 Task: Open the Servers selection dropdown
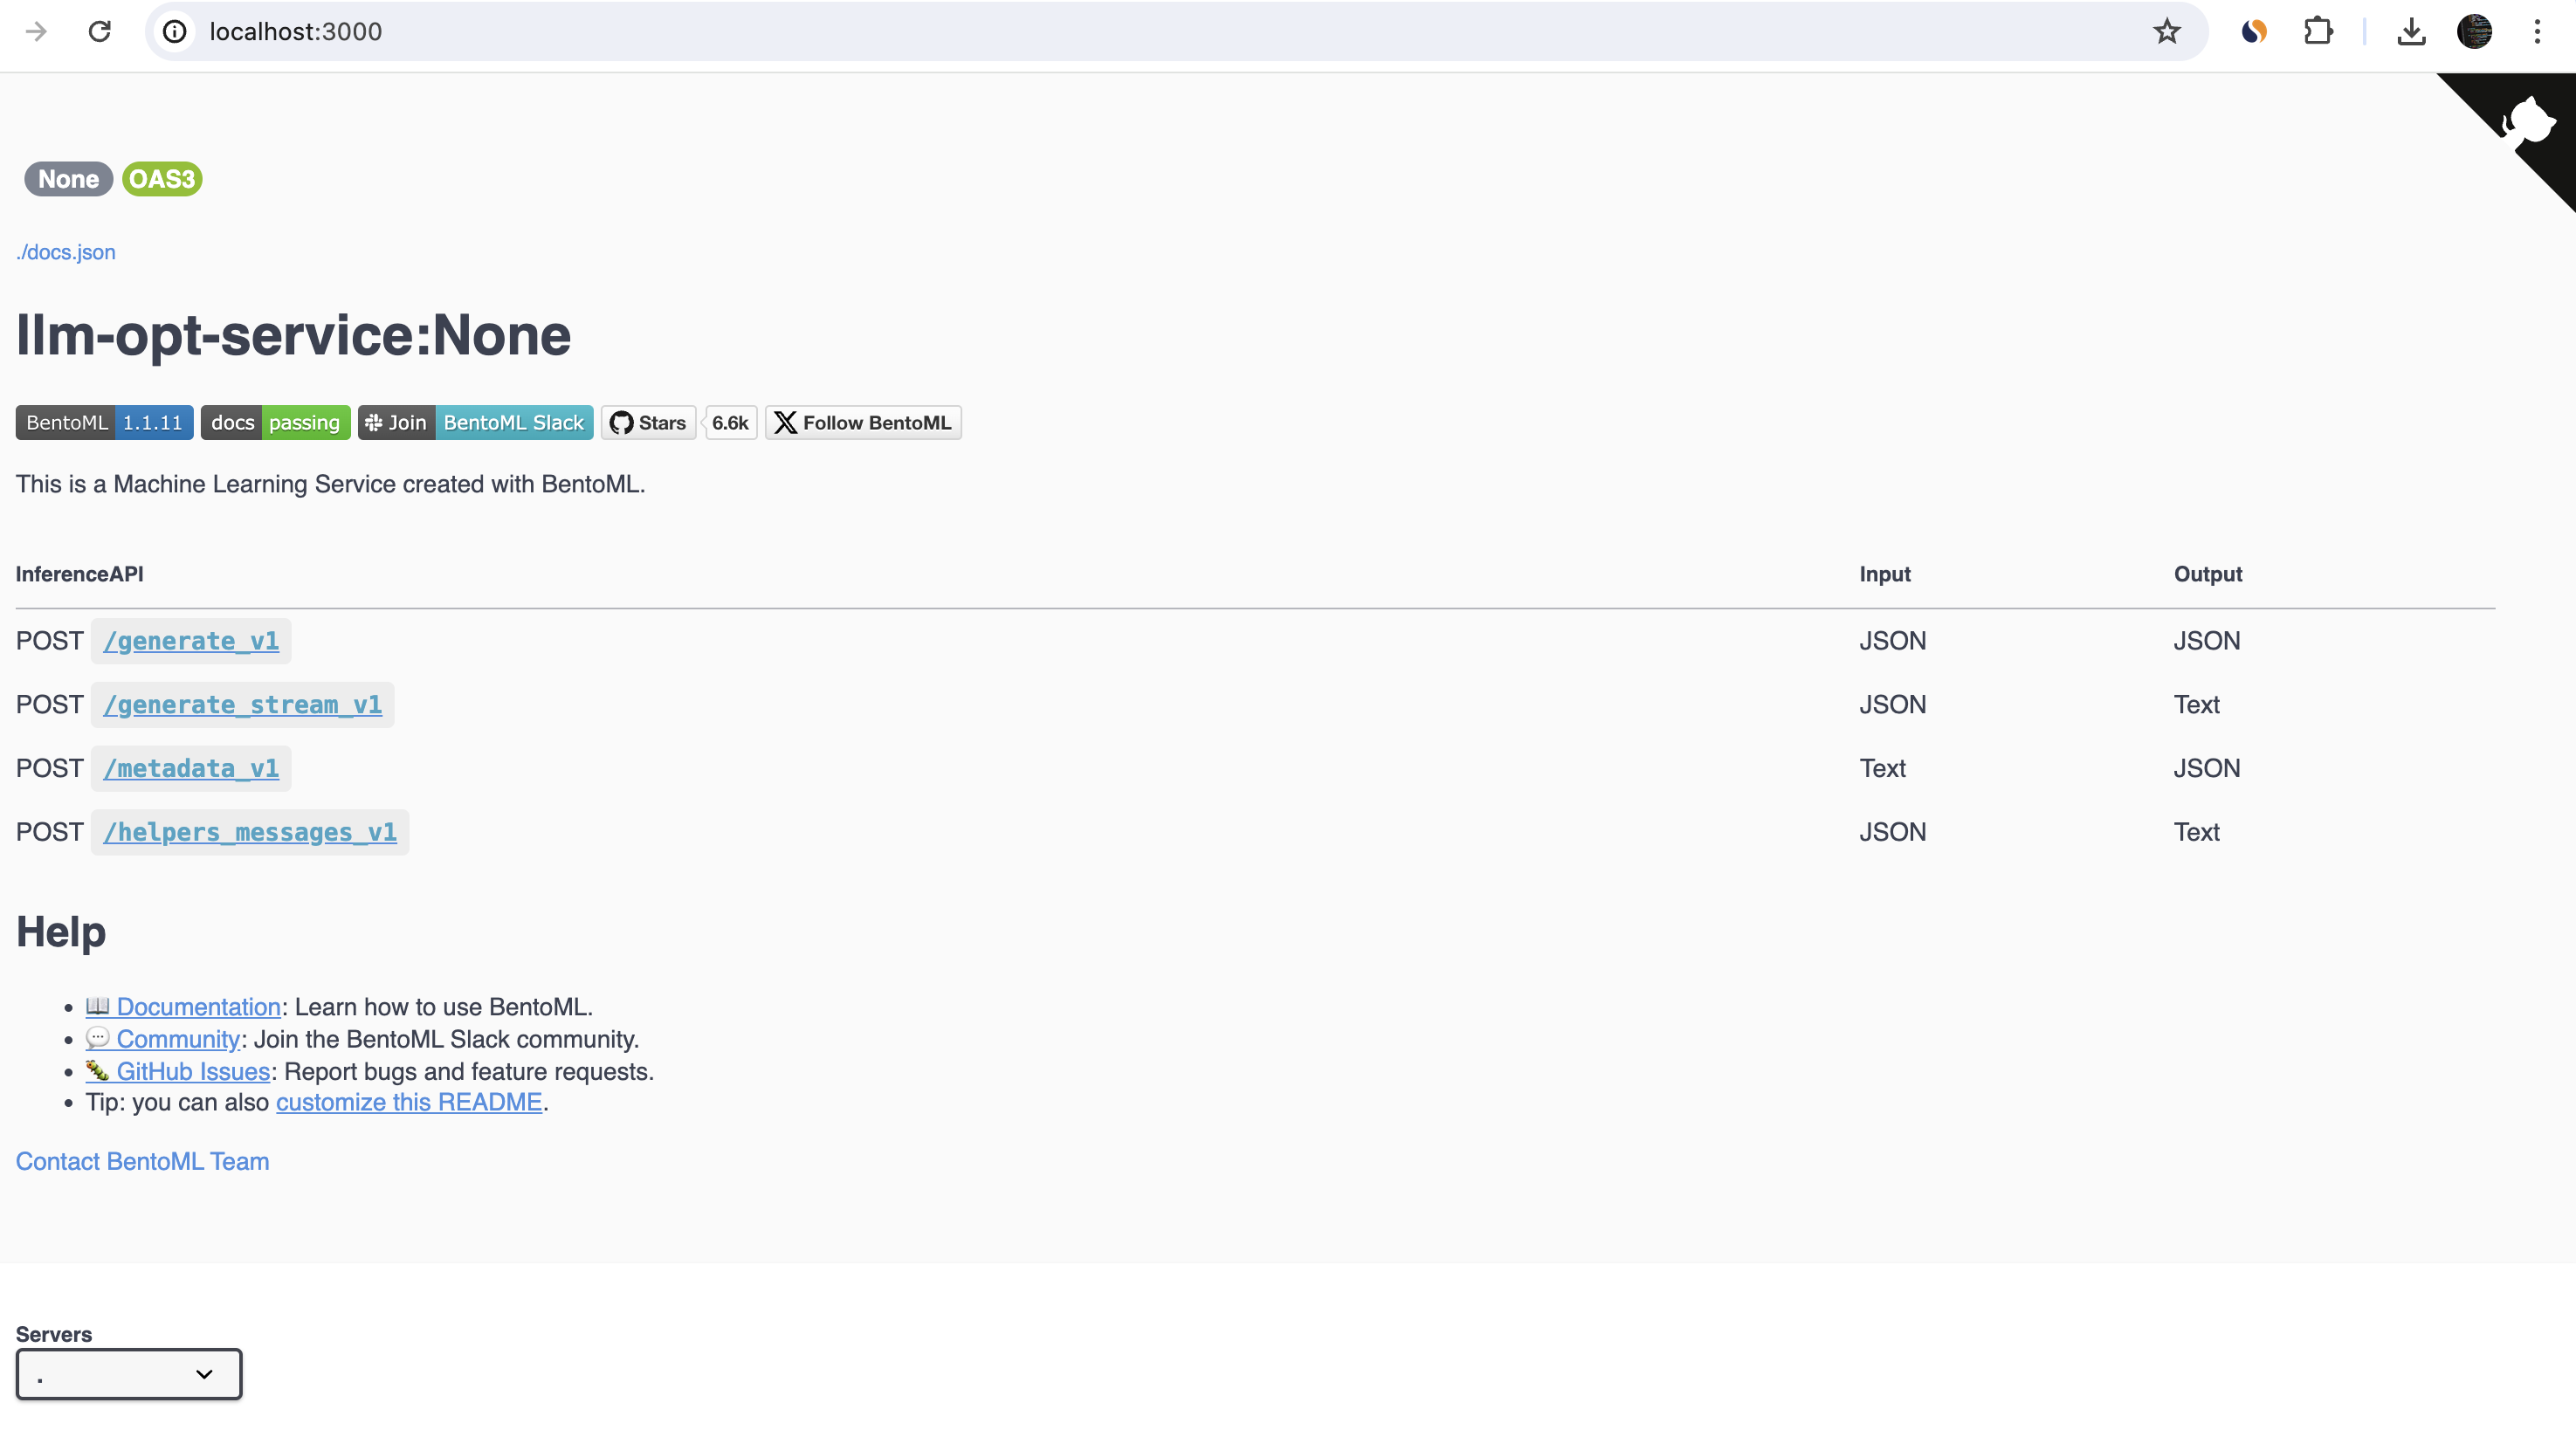pyautogui.click(x=128, y=1374)
